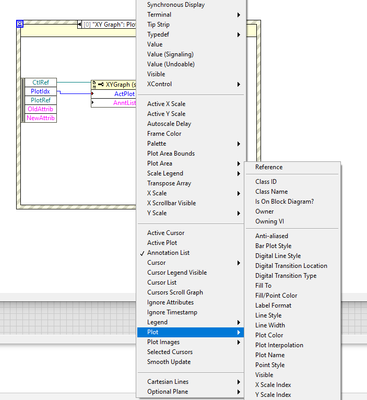Choose Bar Plot Style property
This screenshot has height=400, width=367.
click(293, 246)
